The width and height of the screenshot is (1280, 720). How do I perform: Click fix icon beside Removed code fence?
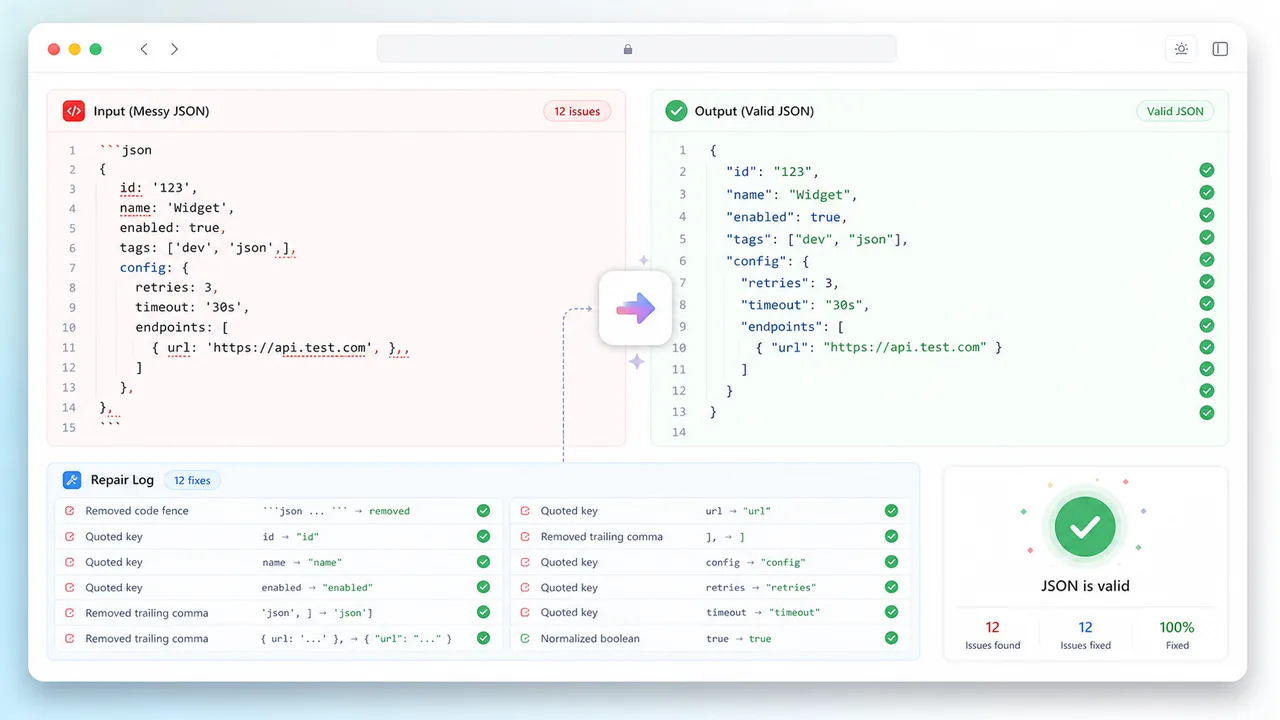tap(69, 511)
